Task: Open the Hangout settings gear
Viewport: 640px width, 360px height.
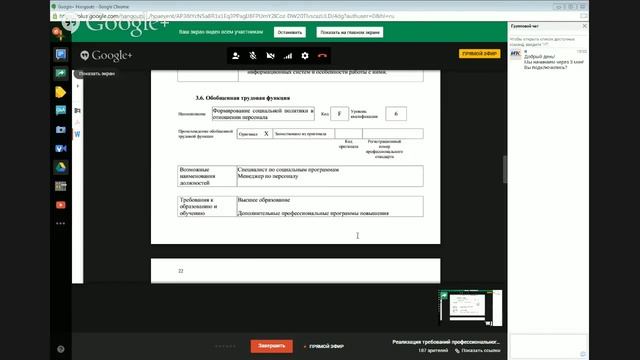Action: coord(305,56)
